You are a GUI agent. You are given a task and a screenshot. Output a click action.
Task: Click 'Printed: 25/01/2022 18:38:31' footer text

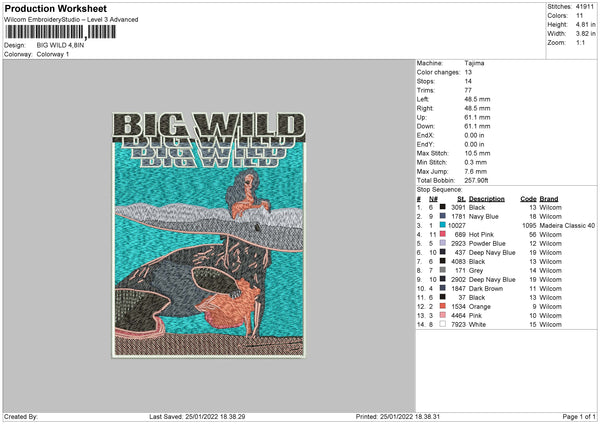(x=398, y=417)
